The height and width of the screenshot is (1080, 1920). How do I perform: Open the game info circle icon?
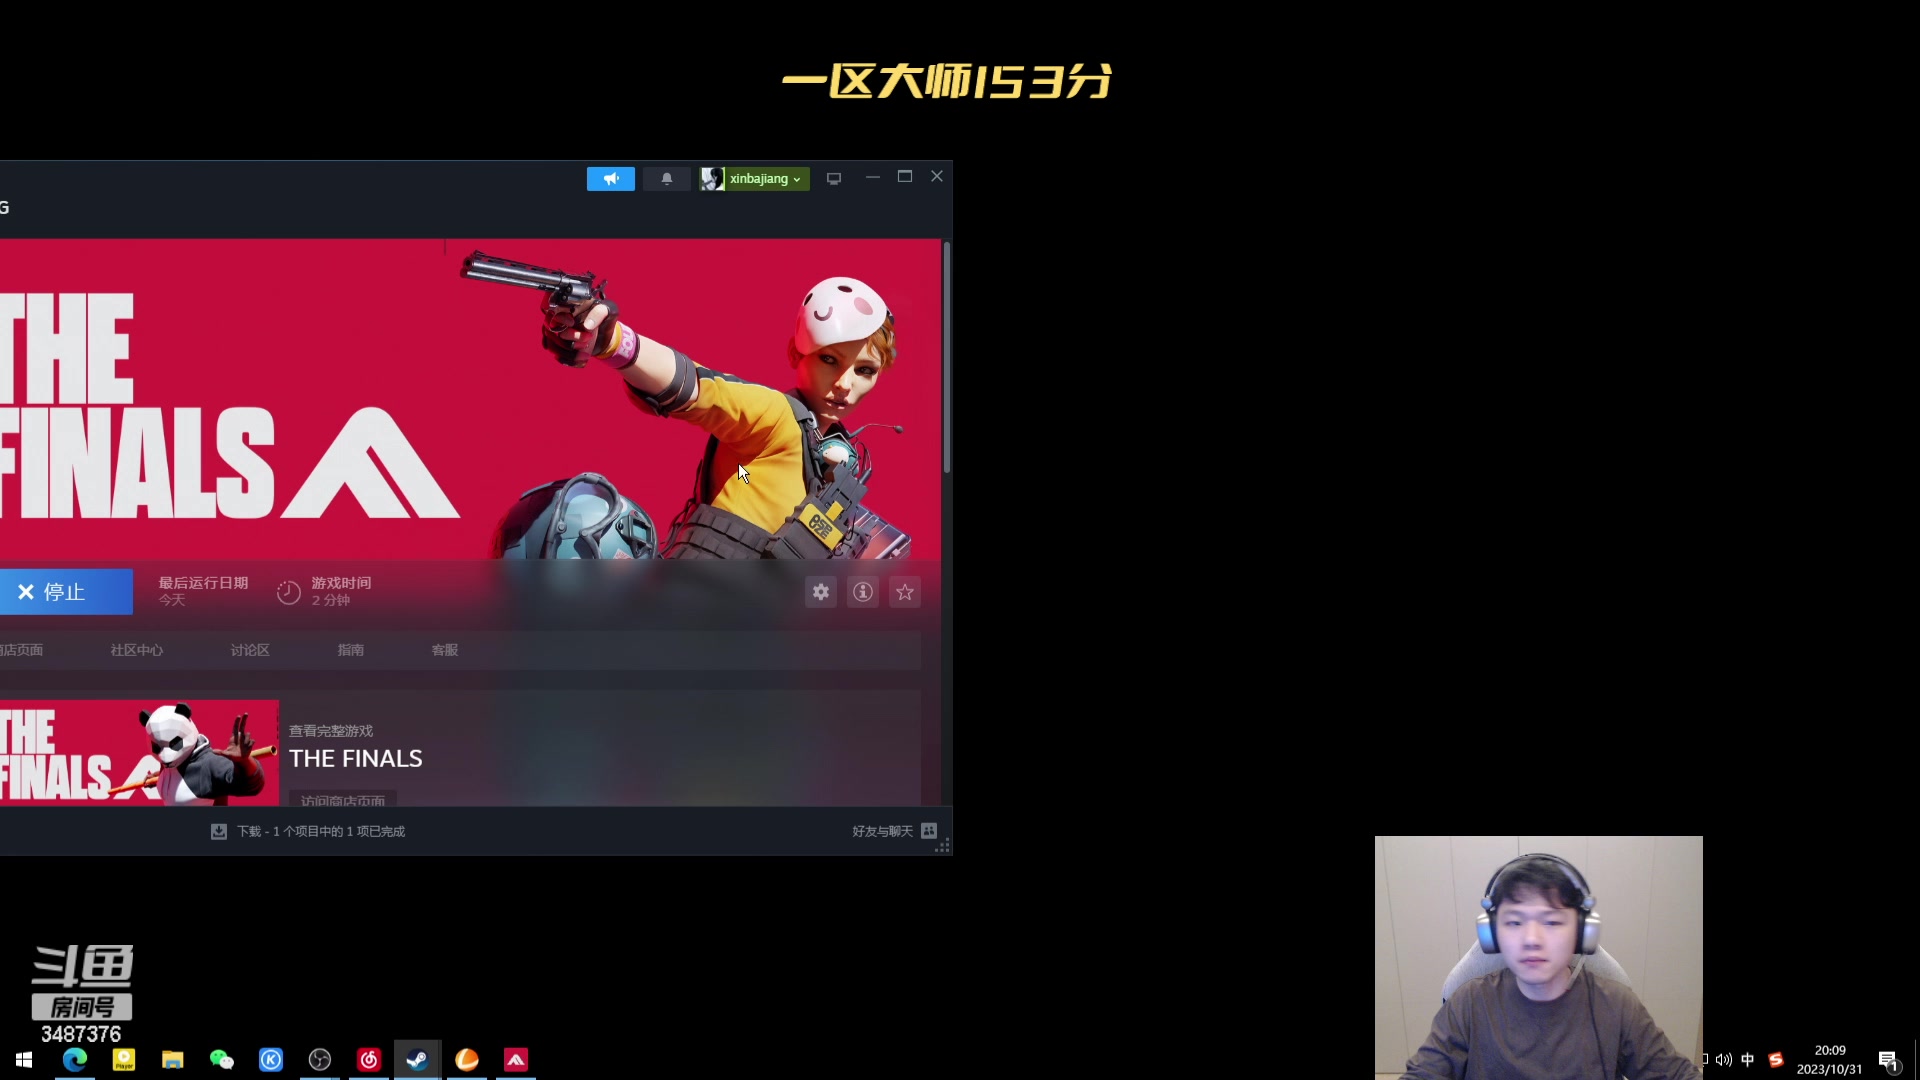pyautogui.click(x=862, y=592)
